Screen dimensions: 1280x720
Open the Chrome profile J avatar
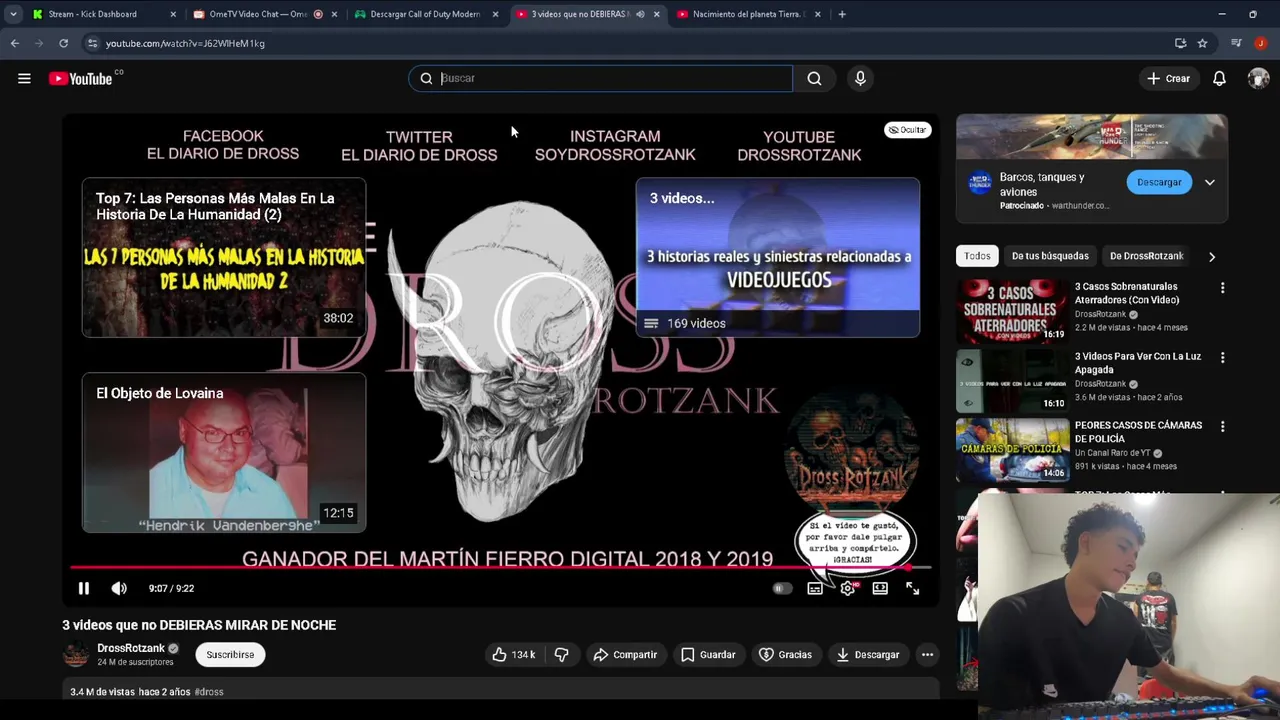[x=1260, y=43]
